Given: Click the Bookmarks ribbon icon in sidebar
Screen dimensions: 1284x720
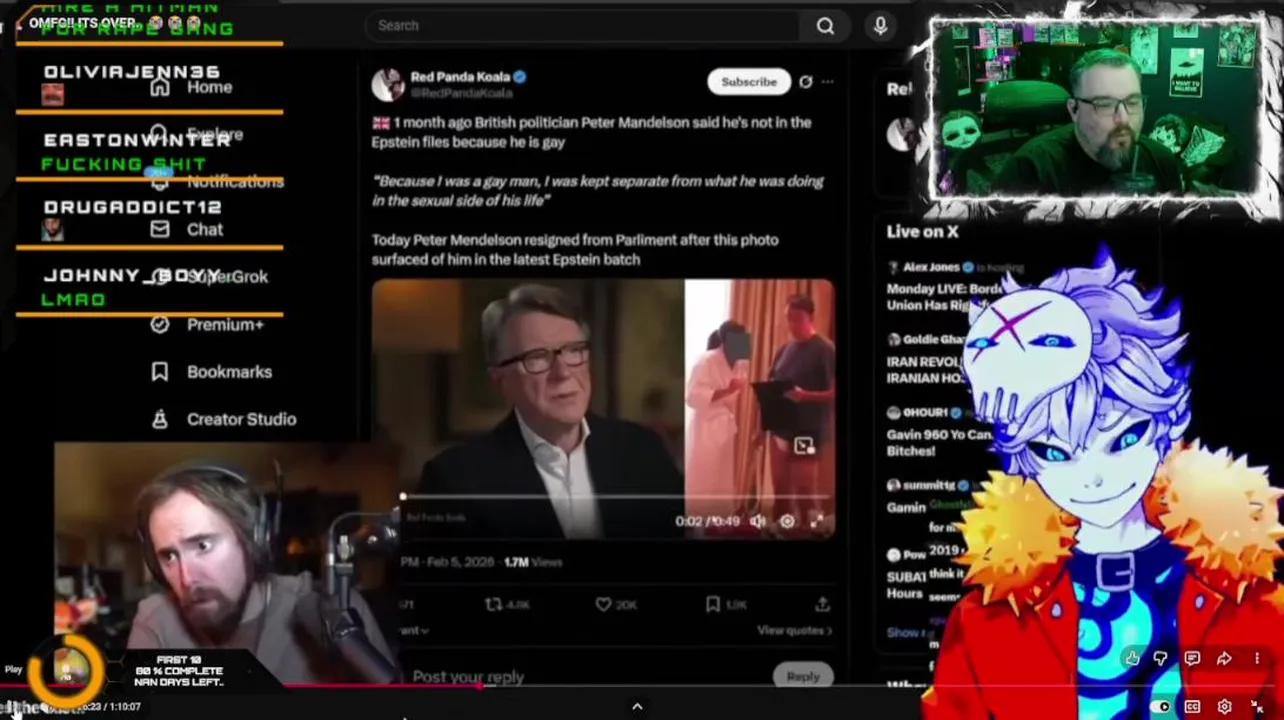Looking at the screenshot, I should click(x=160, y=372).
